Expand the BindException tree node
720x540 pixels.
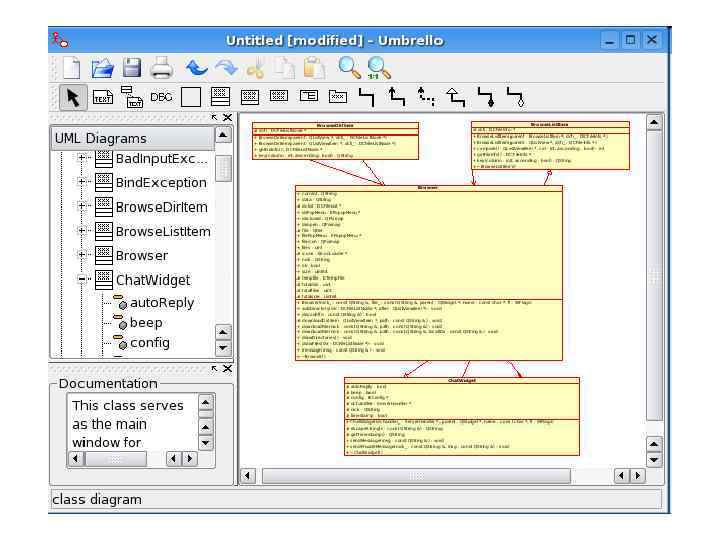tap(82, 182)
